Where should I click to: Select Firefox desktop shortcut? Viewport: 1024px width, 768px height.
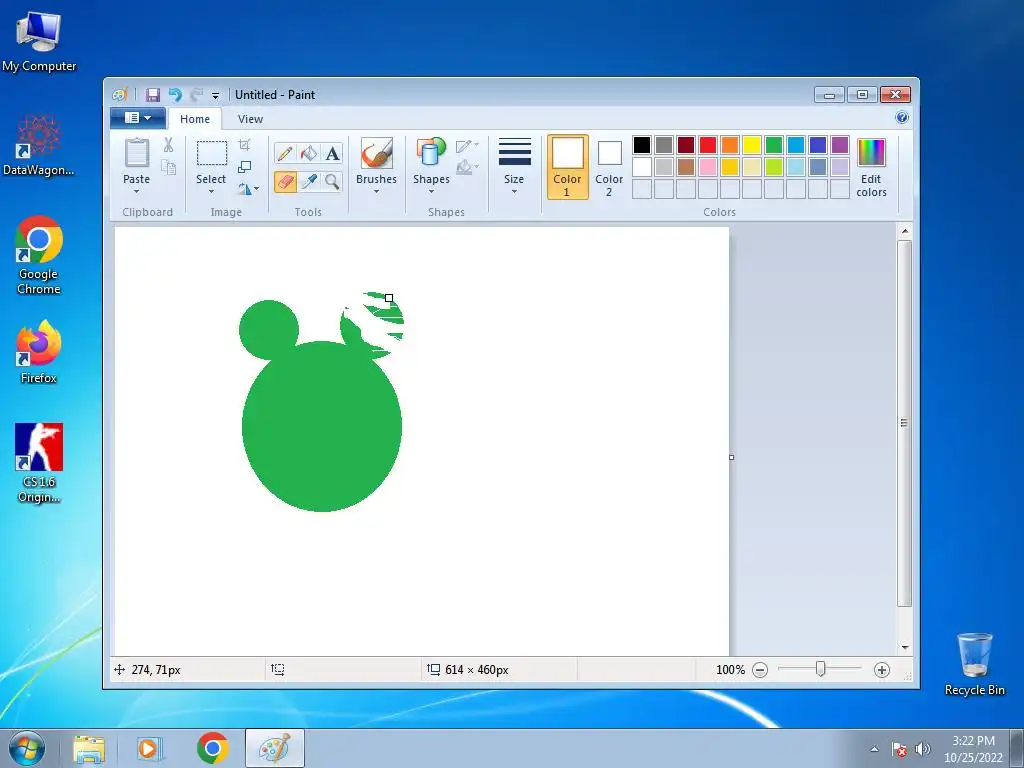pyautogui.click(x=39, y=352)
